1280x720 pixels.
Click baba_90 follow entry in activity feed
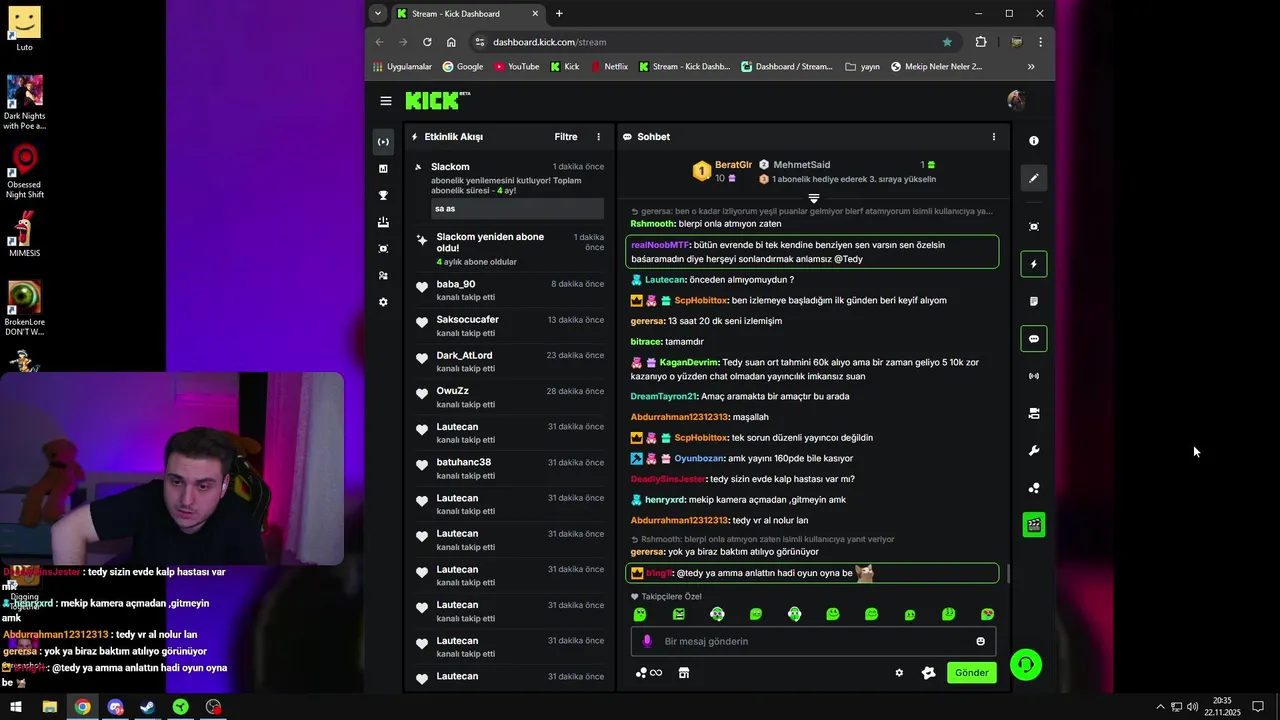[x=509, y=290]
